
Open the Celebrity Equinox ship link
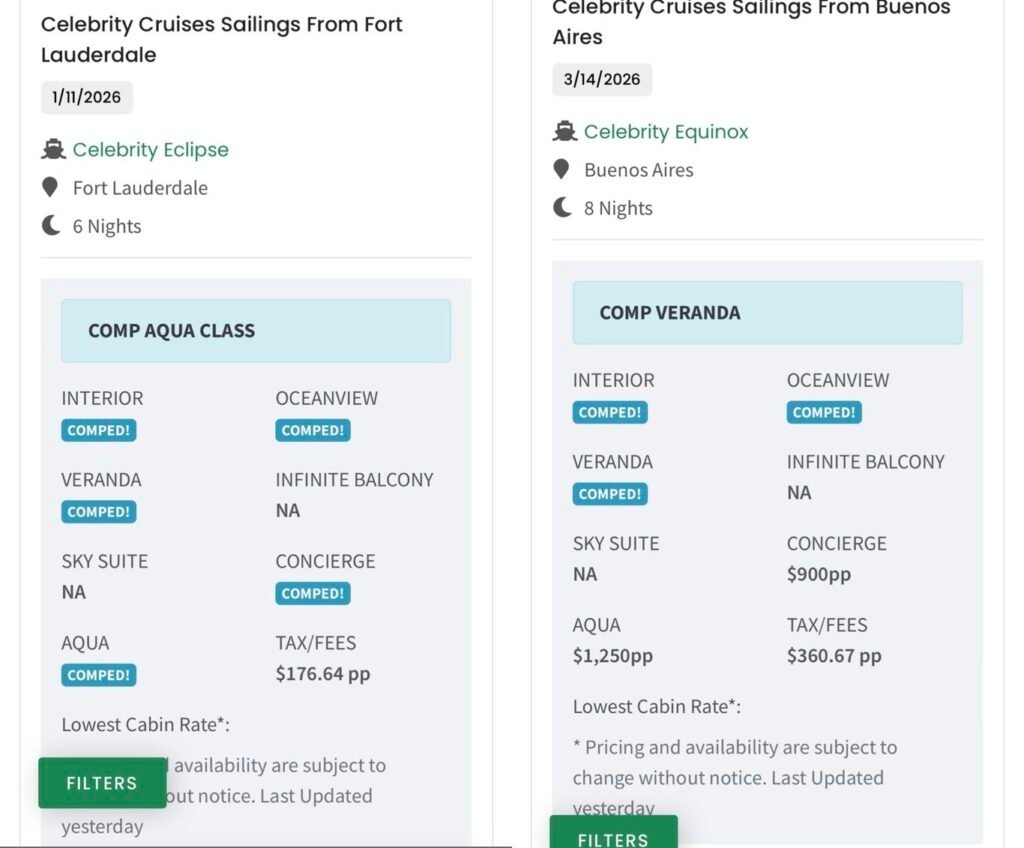pos(666,131)
